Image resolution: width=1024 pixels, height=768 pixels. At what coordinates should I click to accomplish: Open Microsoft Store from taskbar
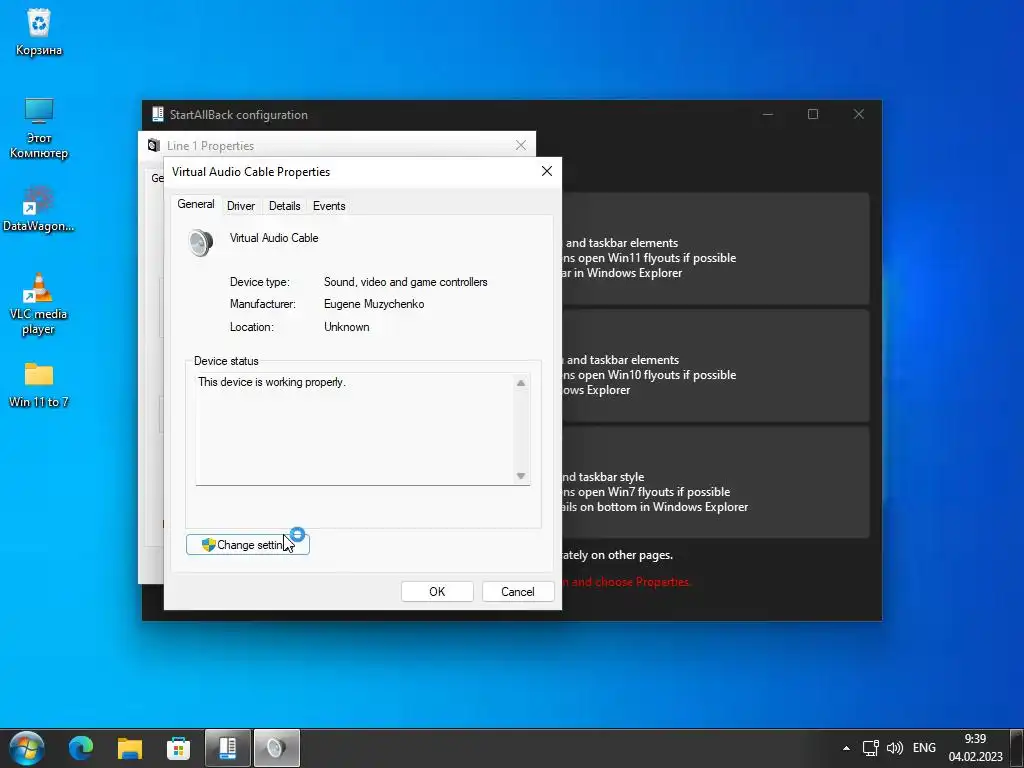point(178,748)
